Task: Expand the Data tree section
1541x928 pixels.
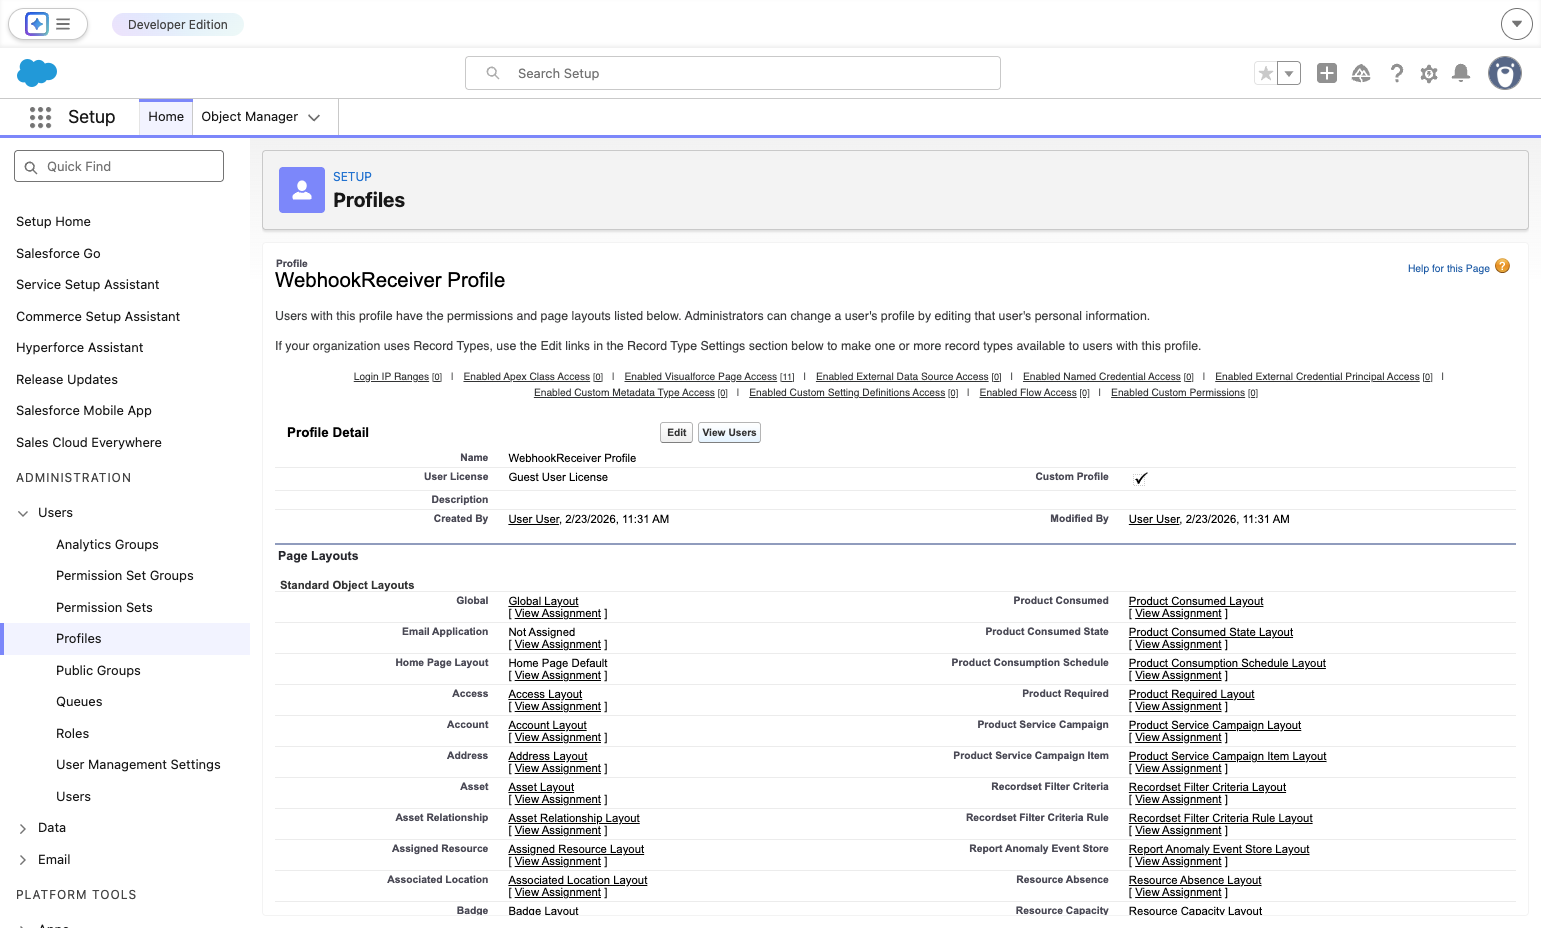Action: [23, 828]
